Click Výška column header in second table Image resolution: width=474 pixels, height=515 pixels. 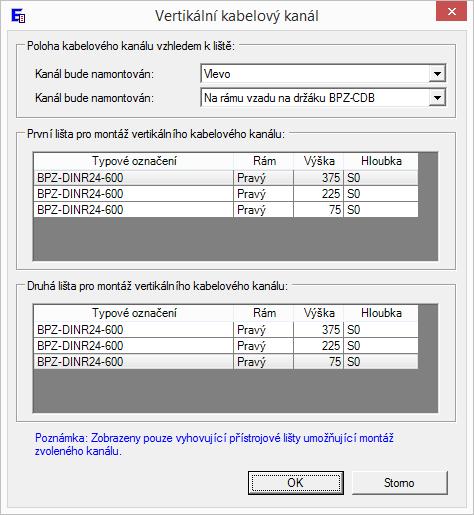tap(319, 313)
